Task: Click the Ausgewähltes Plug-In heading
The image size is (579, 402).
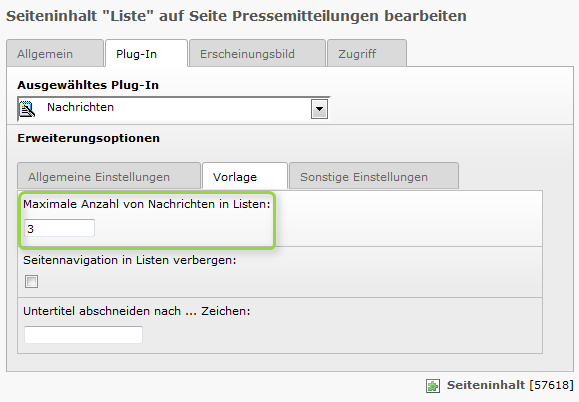Action: (x=88, y=85)
